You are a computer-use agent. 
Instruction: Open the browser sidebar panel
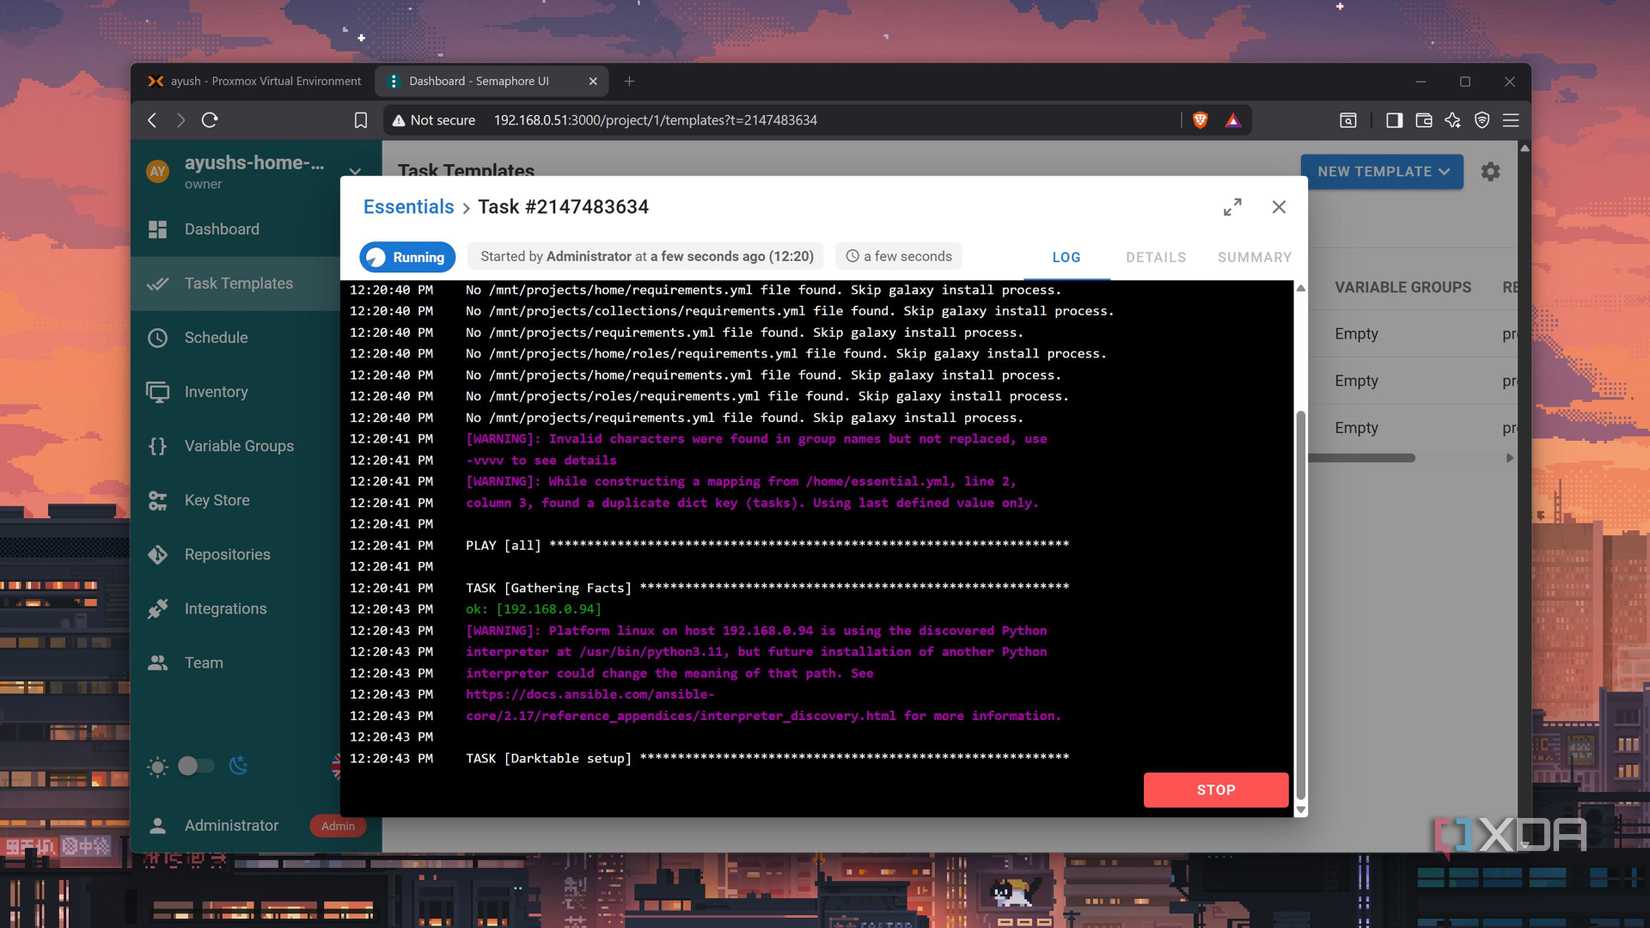click(1394, 120)
